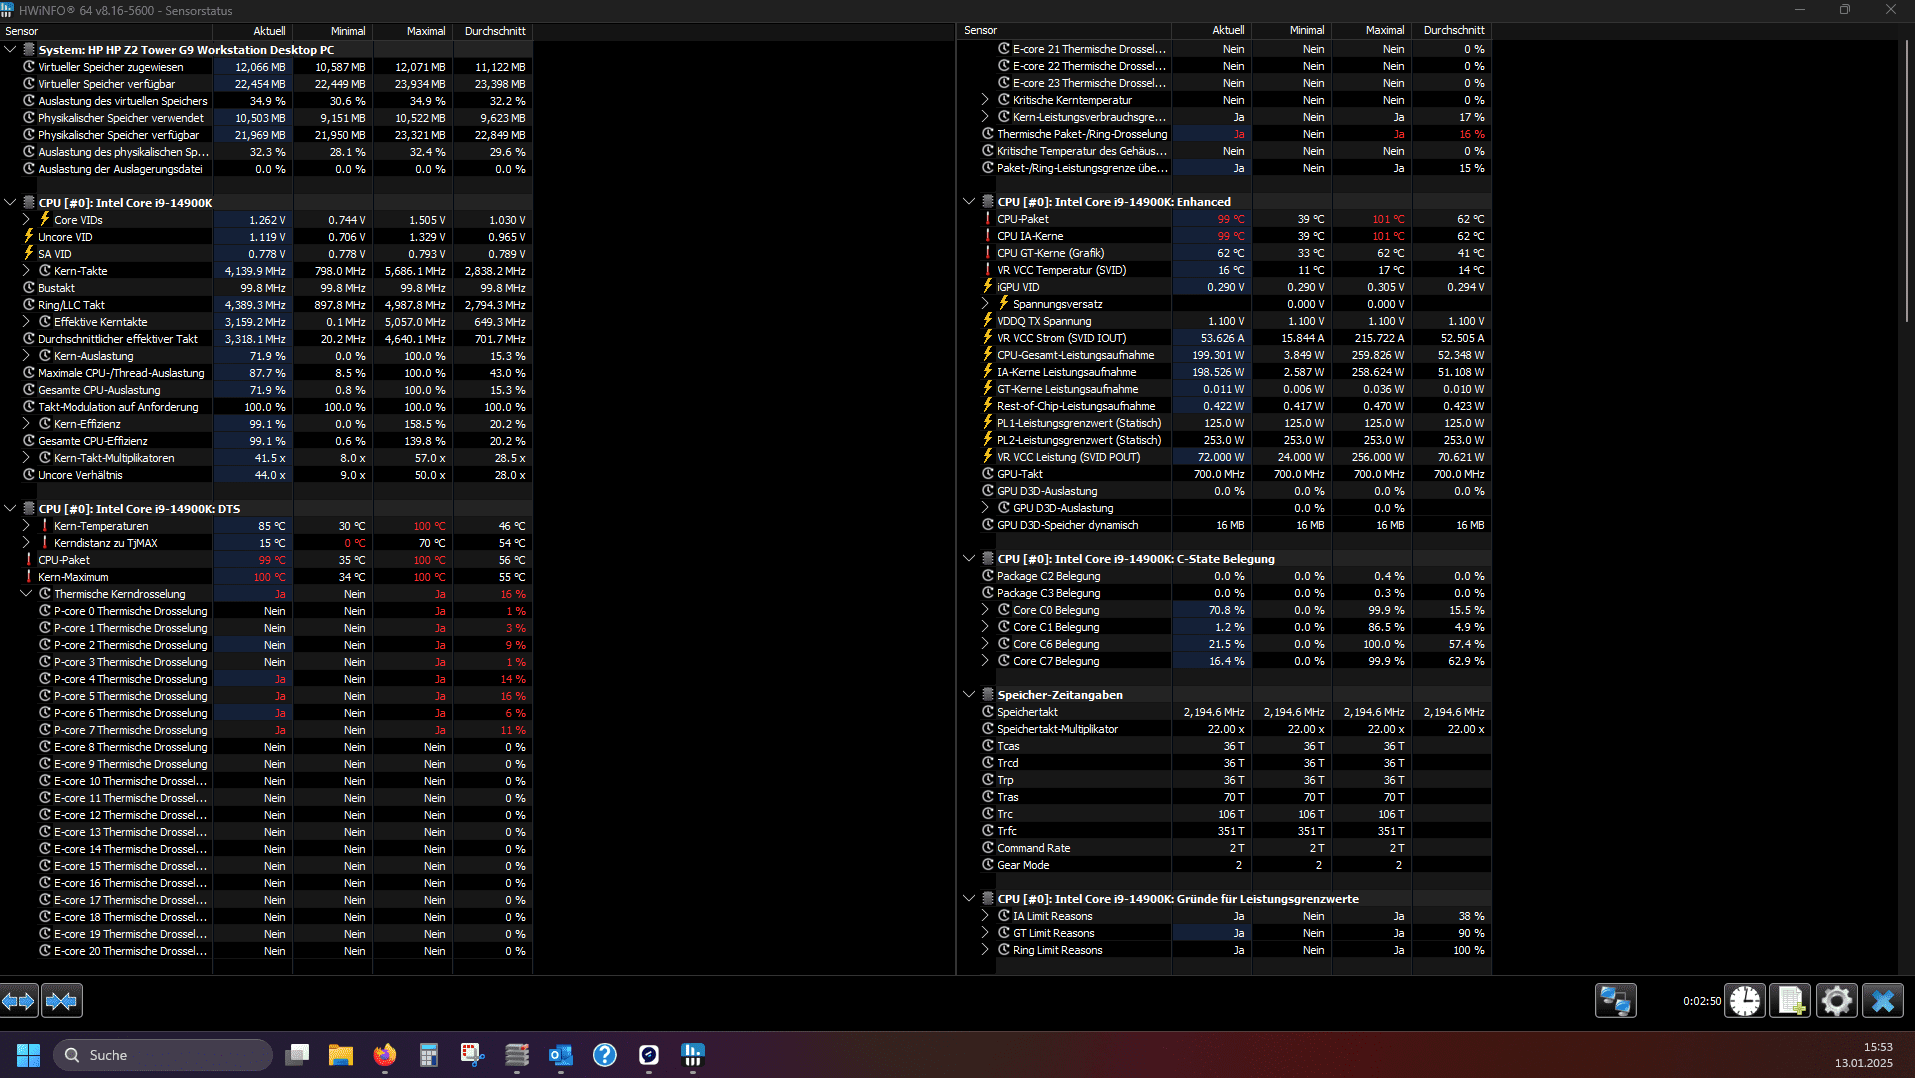This screenshot has width=1915, height=1078.
Task: Select the Uncore VID row
Action: [x=266, y=237]
